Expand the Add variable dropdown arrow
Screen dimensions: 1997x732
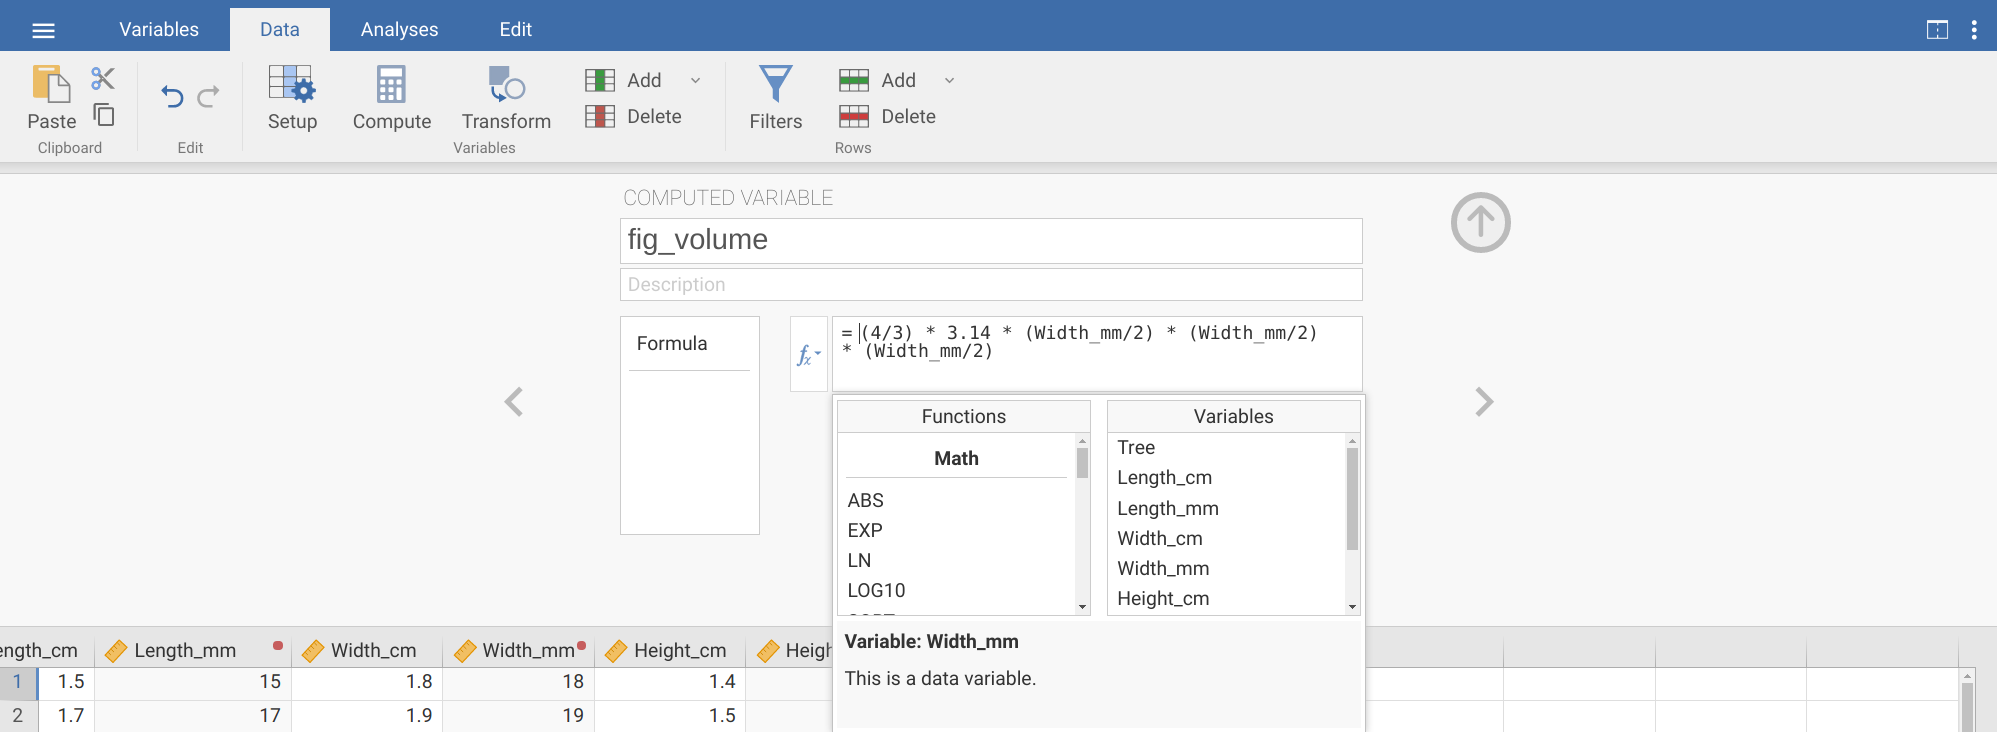pos(696,80)
